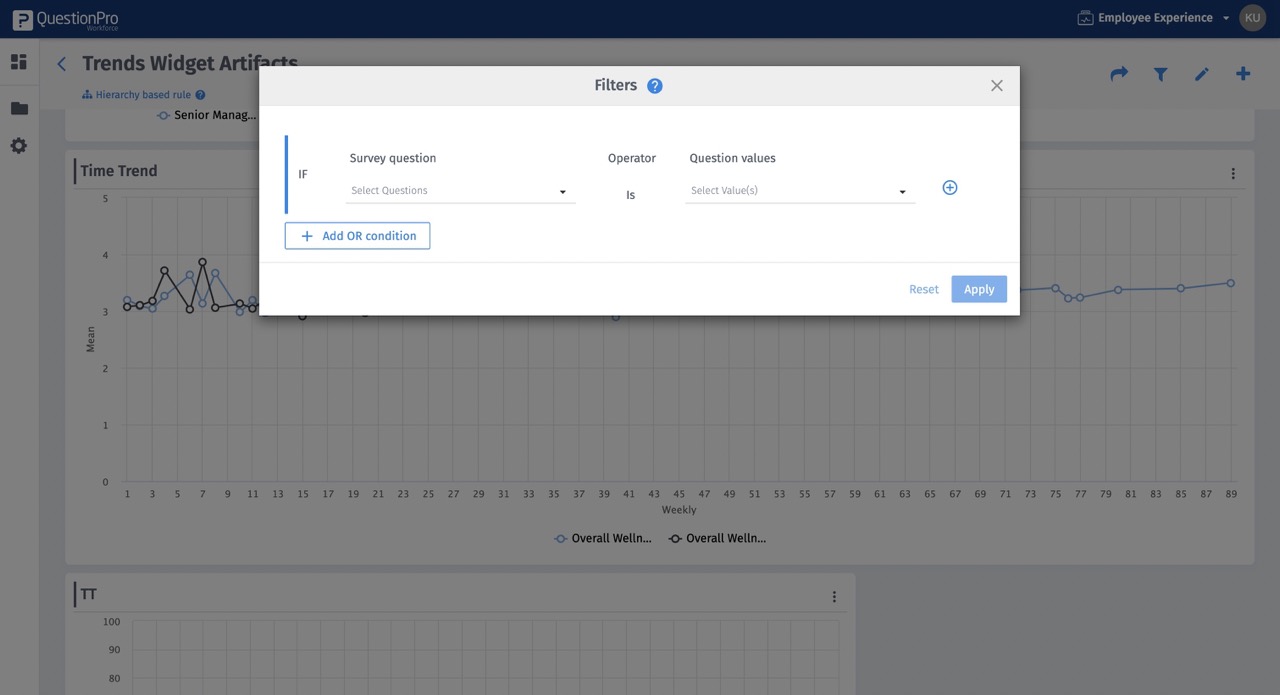Image resolution: width=1280 pixels, height=695 pixels.
Task: Toggle blue Overall Welln... legend series
Action: [x=603, y=538]
